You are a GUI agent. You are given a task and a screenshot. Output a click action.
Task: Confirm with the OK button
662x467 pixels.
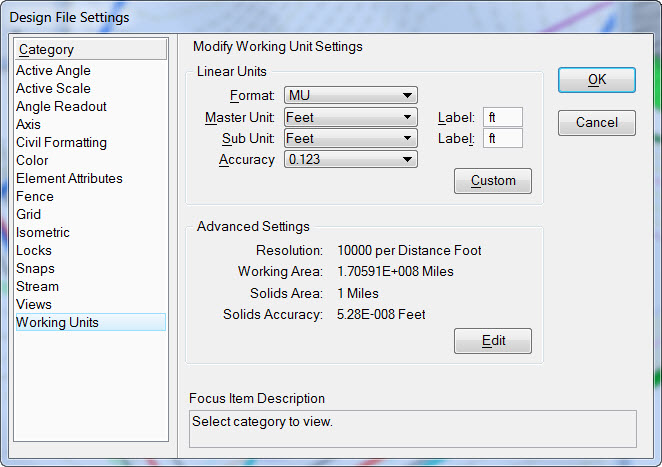click(x=597, y=80)
